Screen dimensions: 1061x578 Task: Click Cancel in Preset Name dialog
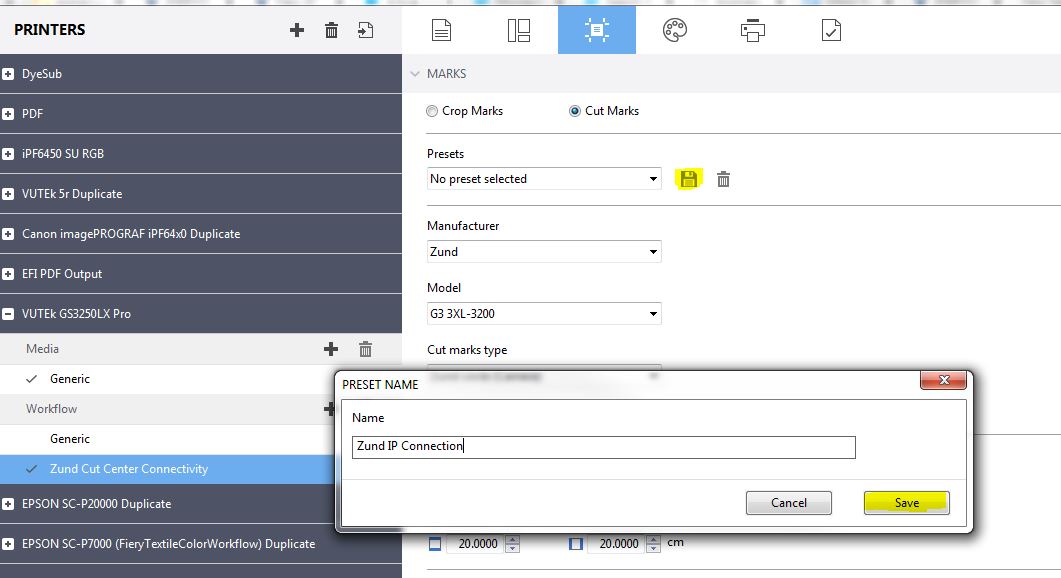[x=788, y=503]
